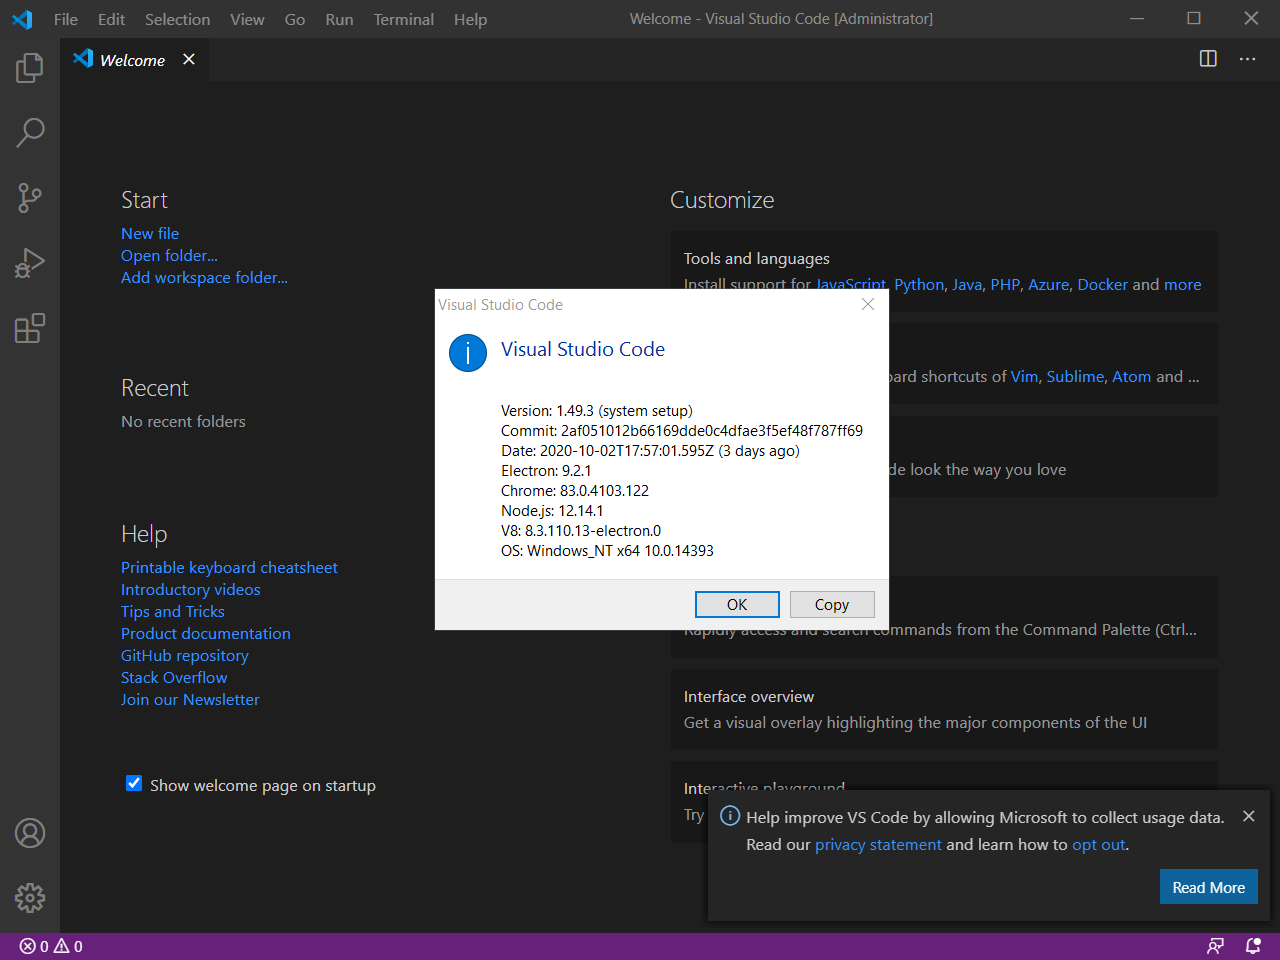Open the View menu
This screenshot has height=960, width=1280.
pos(247,19)
